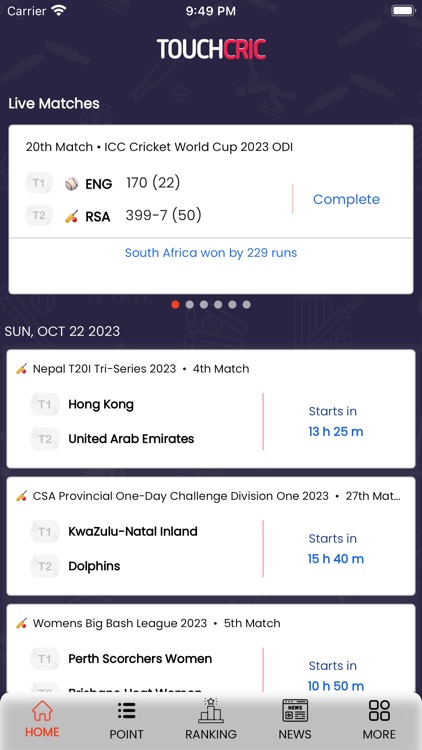Open South Africa won by 229 runs result
The width and height of the screenshot is (422, 750).
tap(211, 253)
